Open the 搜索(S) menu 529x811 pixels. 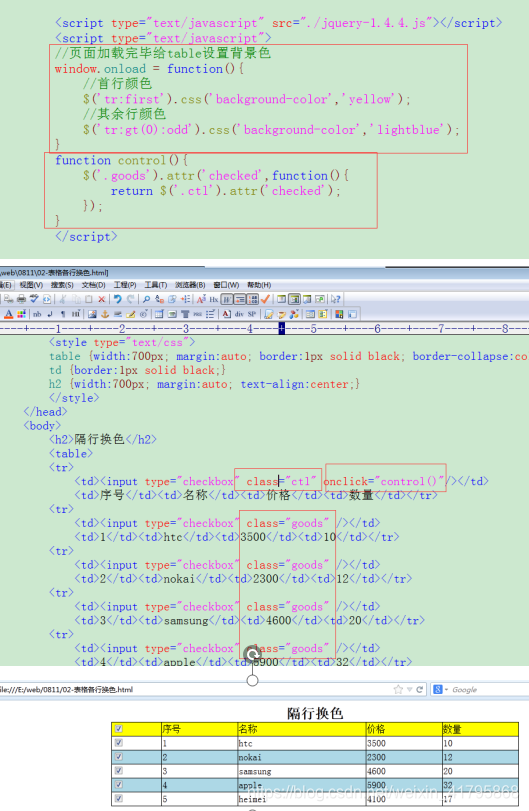[62, 285]
